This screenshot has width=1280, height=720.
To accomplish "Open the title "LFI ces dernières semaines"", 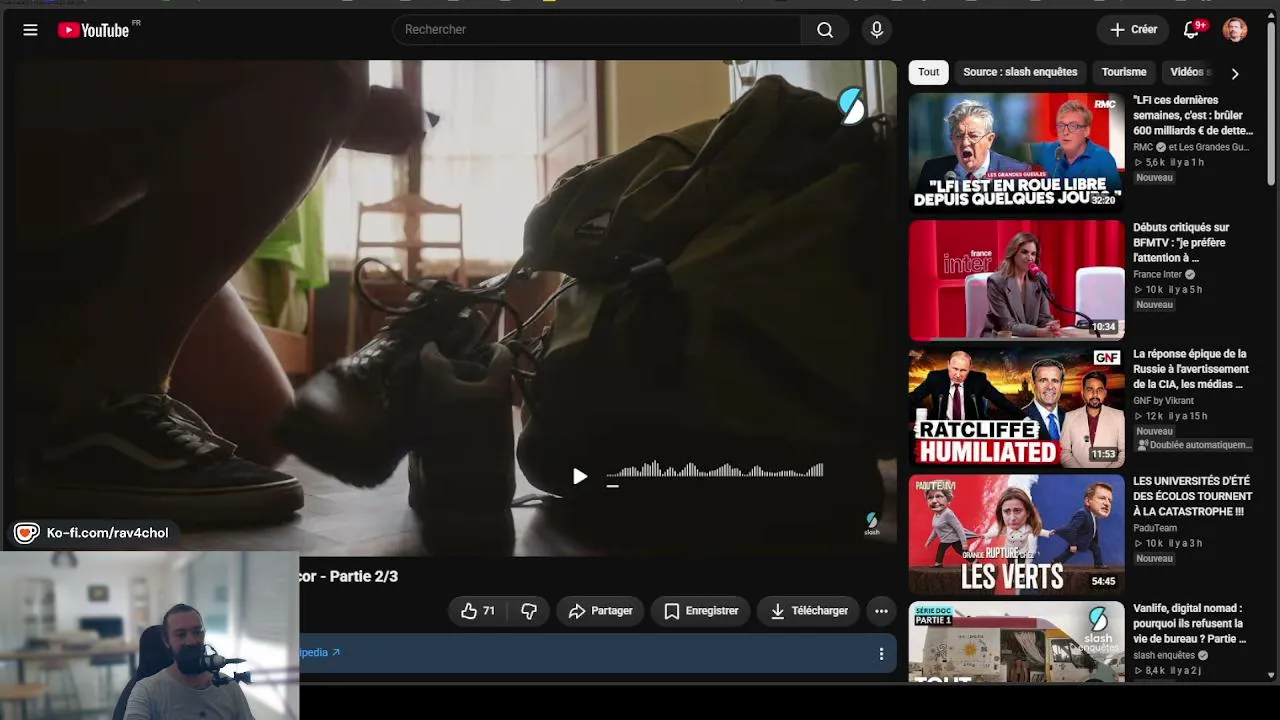I will click(x=1193, y=115).
